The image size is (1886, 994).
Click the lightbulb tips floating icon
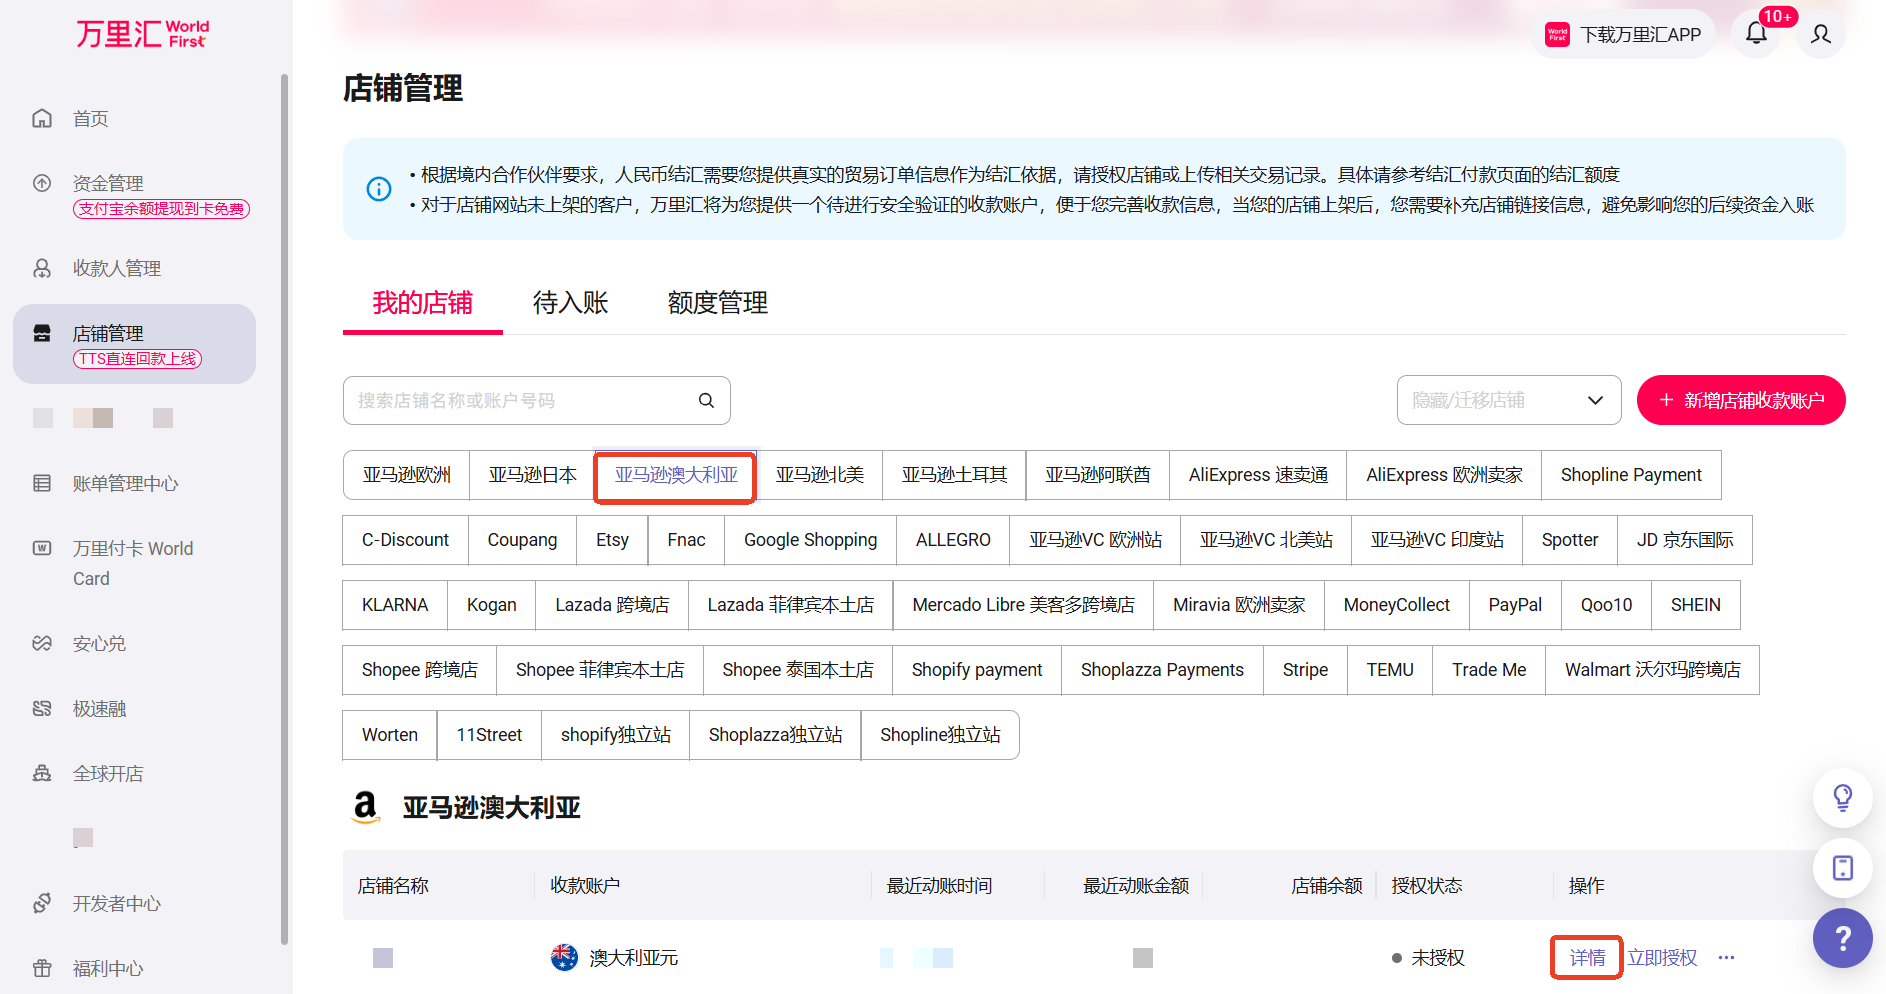(1842, 798)
